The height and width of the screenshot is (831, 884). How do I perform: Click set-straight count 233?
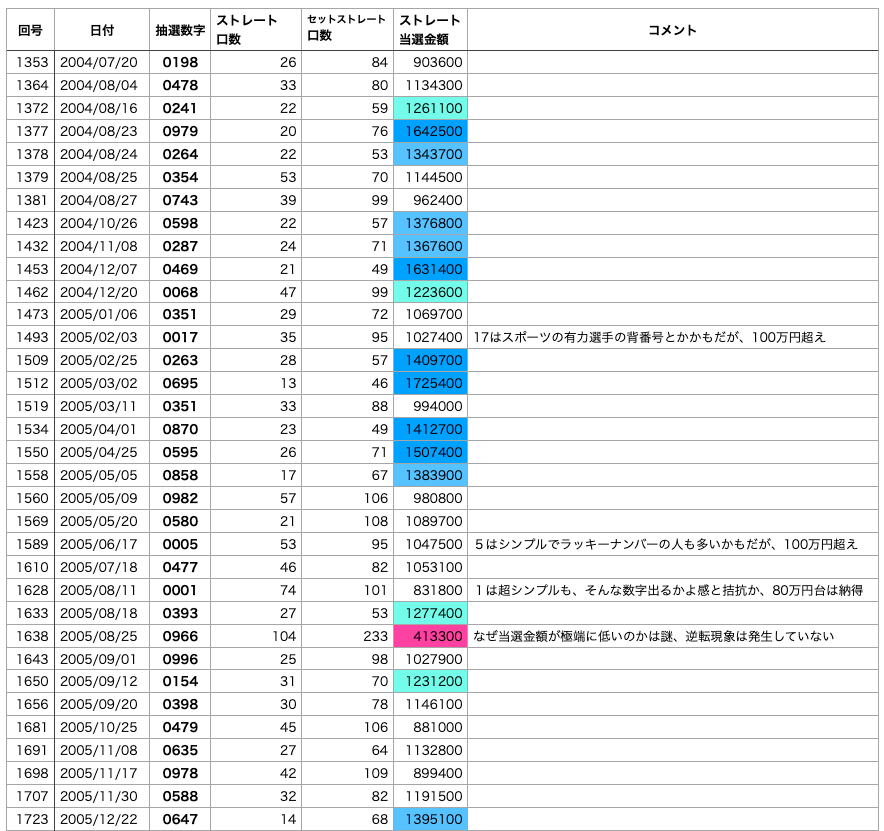coord(347,636)
